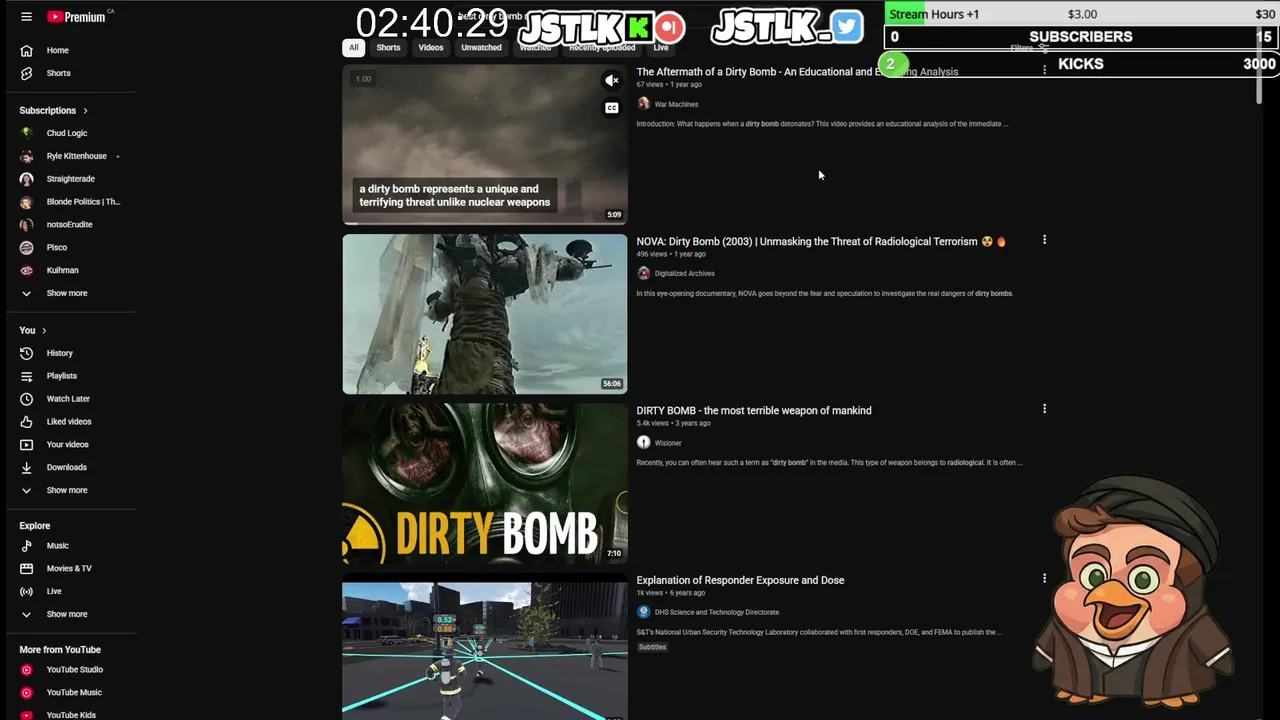The image size is (1280, 720).
Task: Open more options for DIRTY BOMB Wisioner video
Action: tap(1044, 409)
